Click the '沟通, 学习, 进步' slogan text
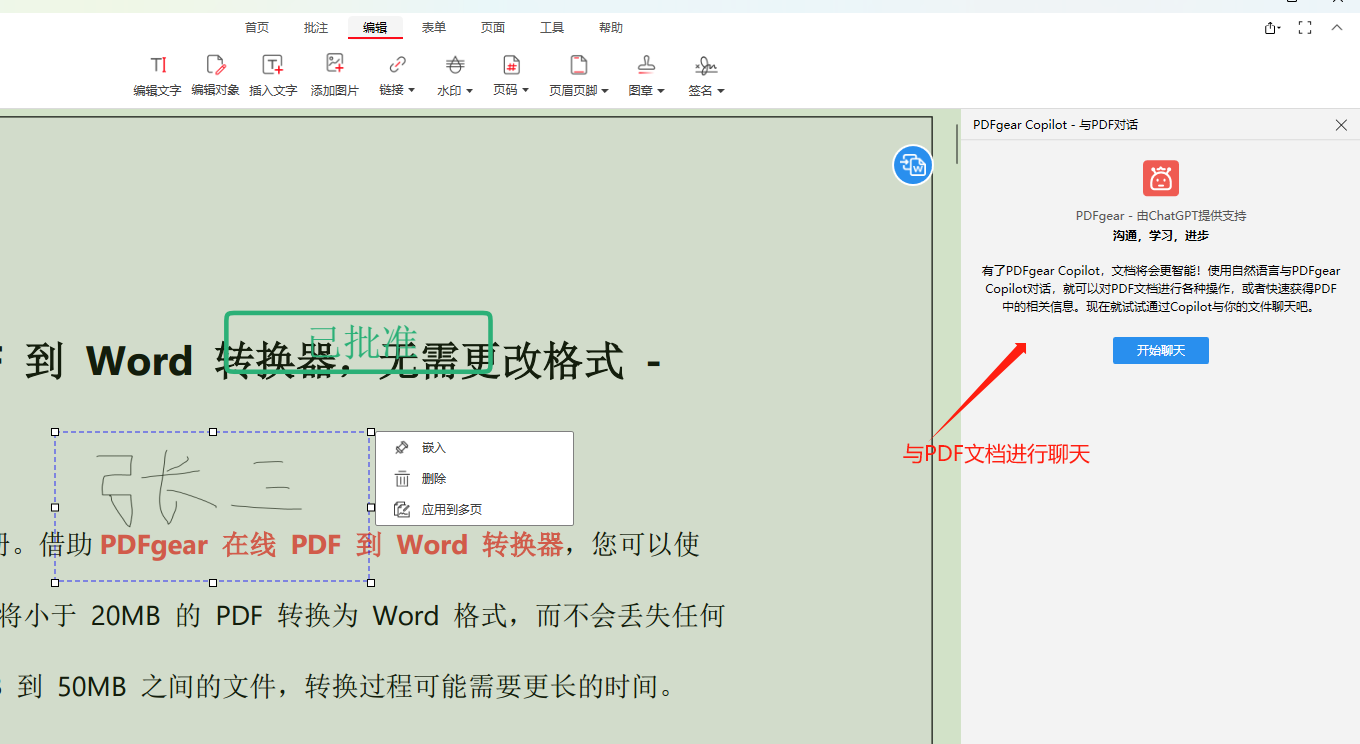The width and height of the screenshot is (1360, 744). click(1161, 235)
